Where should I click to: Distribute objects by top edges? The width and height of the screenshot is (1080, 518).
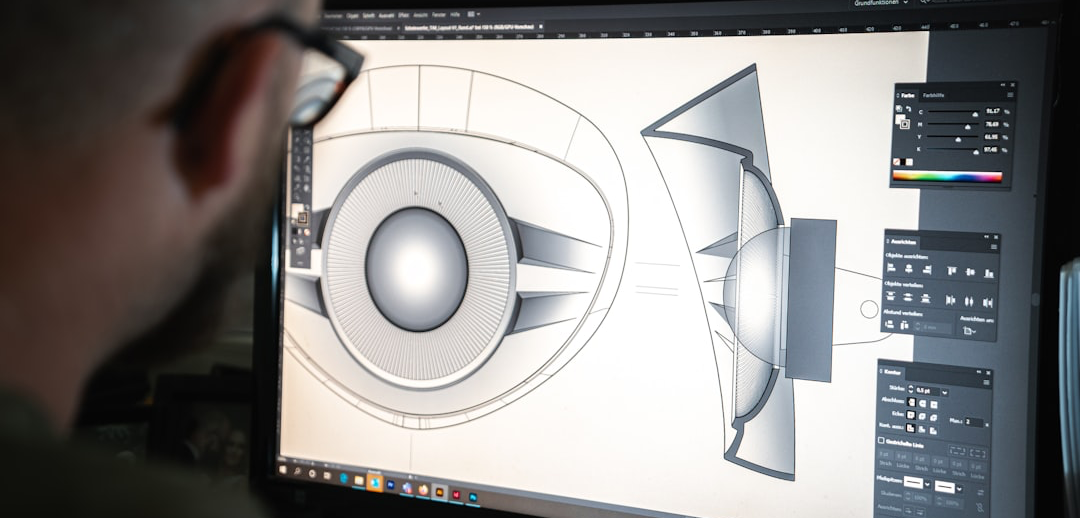pyautogui.click(x=891, y=296)
